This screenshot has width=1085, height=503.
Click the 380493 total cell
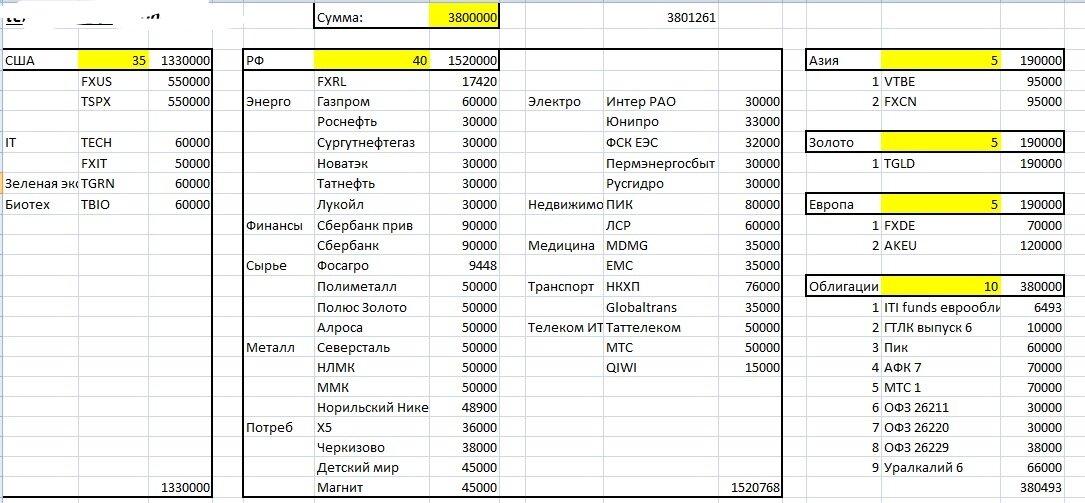point(1032,488)
